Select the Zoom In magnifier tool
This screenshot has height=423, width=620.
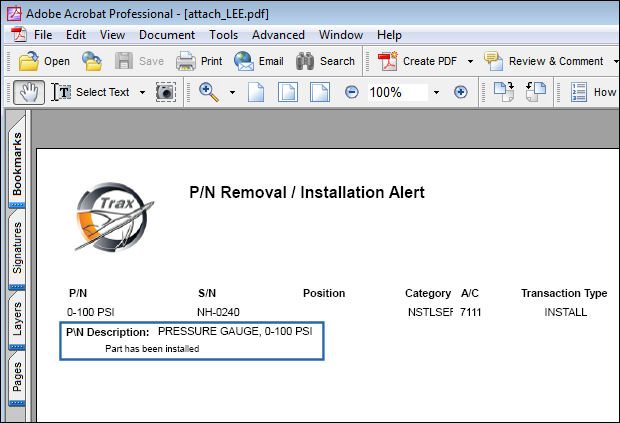(x=209, y=93)
